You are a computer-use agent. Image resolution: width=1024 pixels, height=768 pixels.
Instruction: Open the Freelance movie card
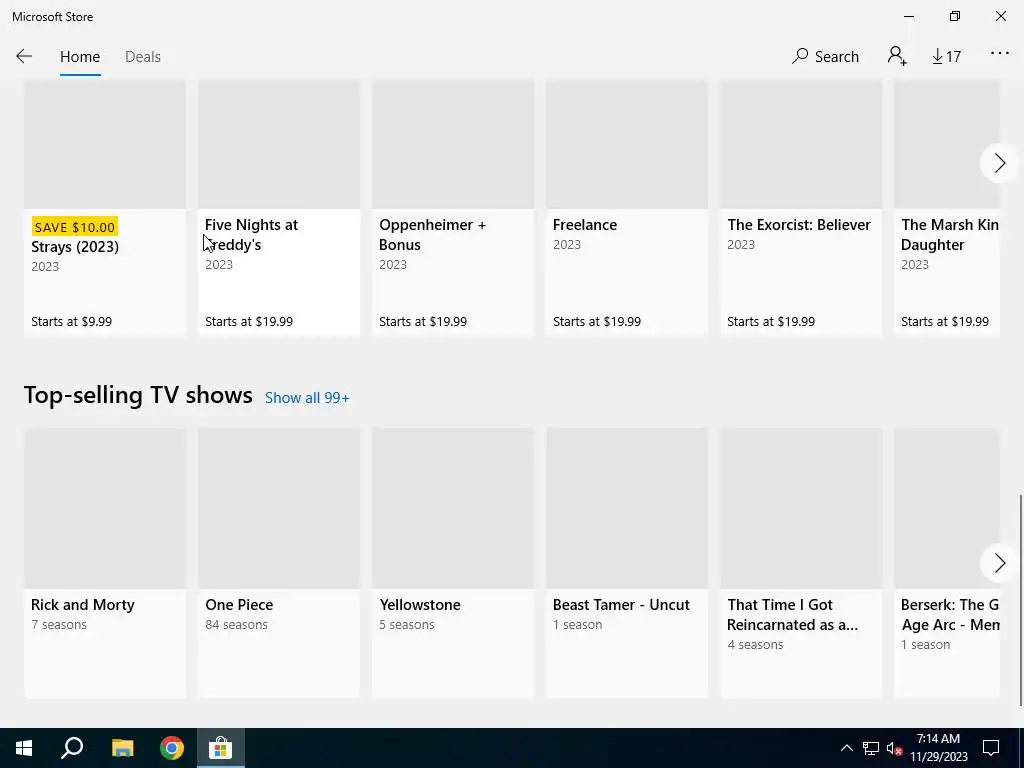click(x=627, y=208)
